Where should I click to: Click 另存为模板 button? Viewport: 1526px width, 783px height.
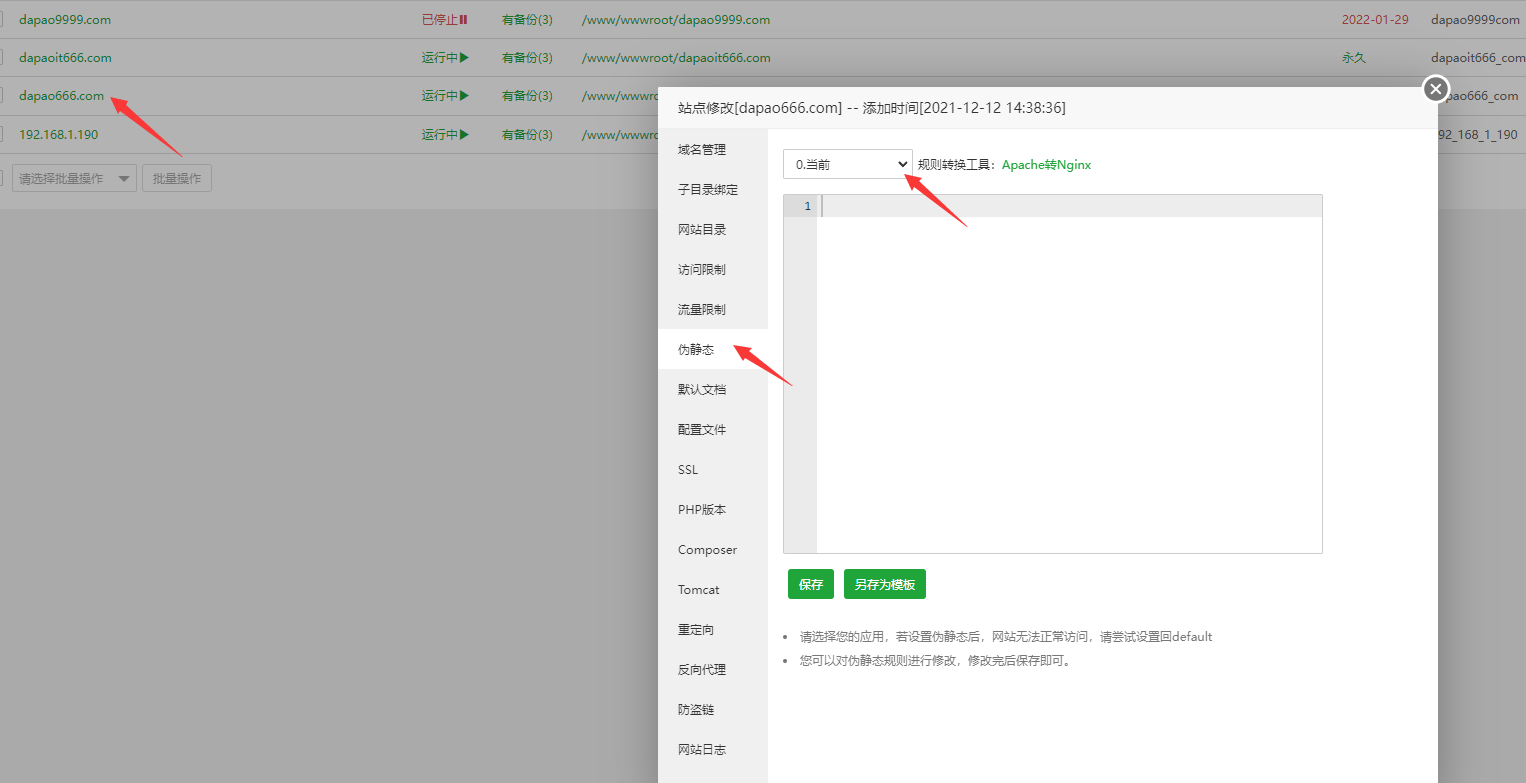point(885,584)
